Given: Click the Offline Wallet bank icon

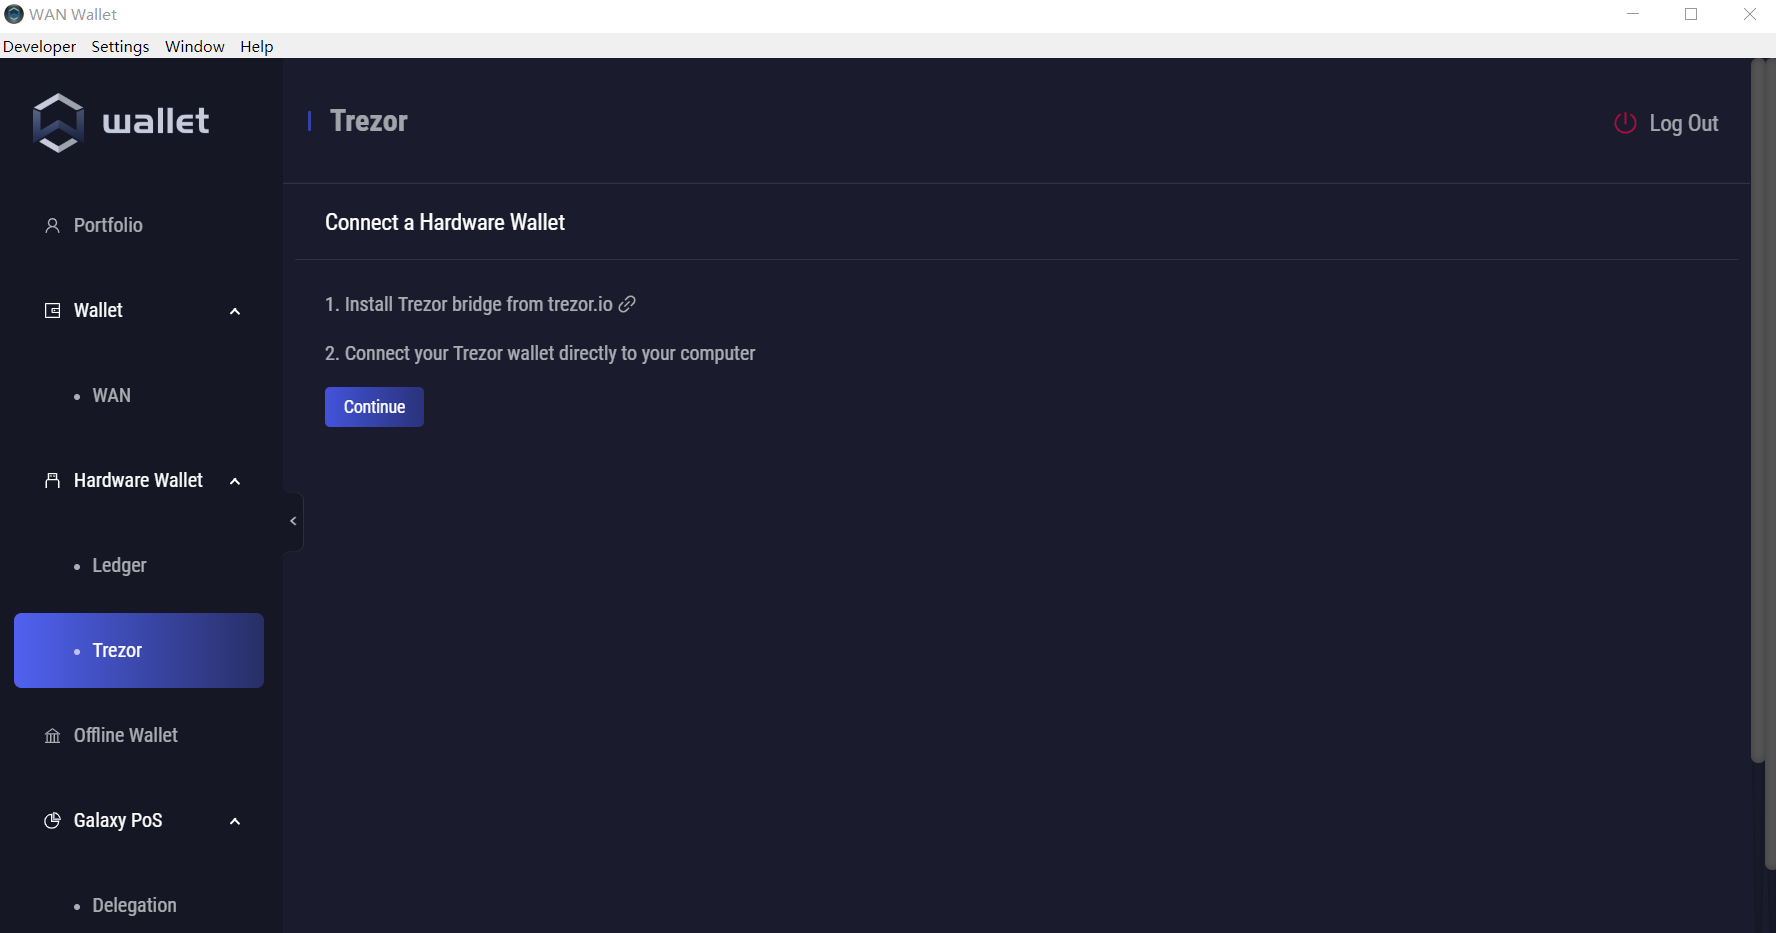Looking at the screenshot, I should click(53, 736).
